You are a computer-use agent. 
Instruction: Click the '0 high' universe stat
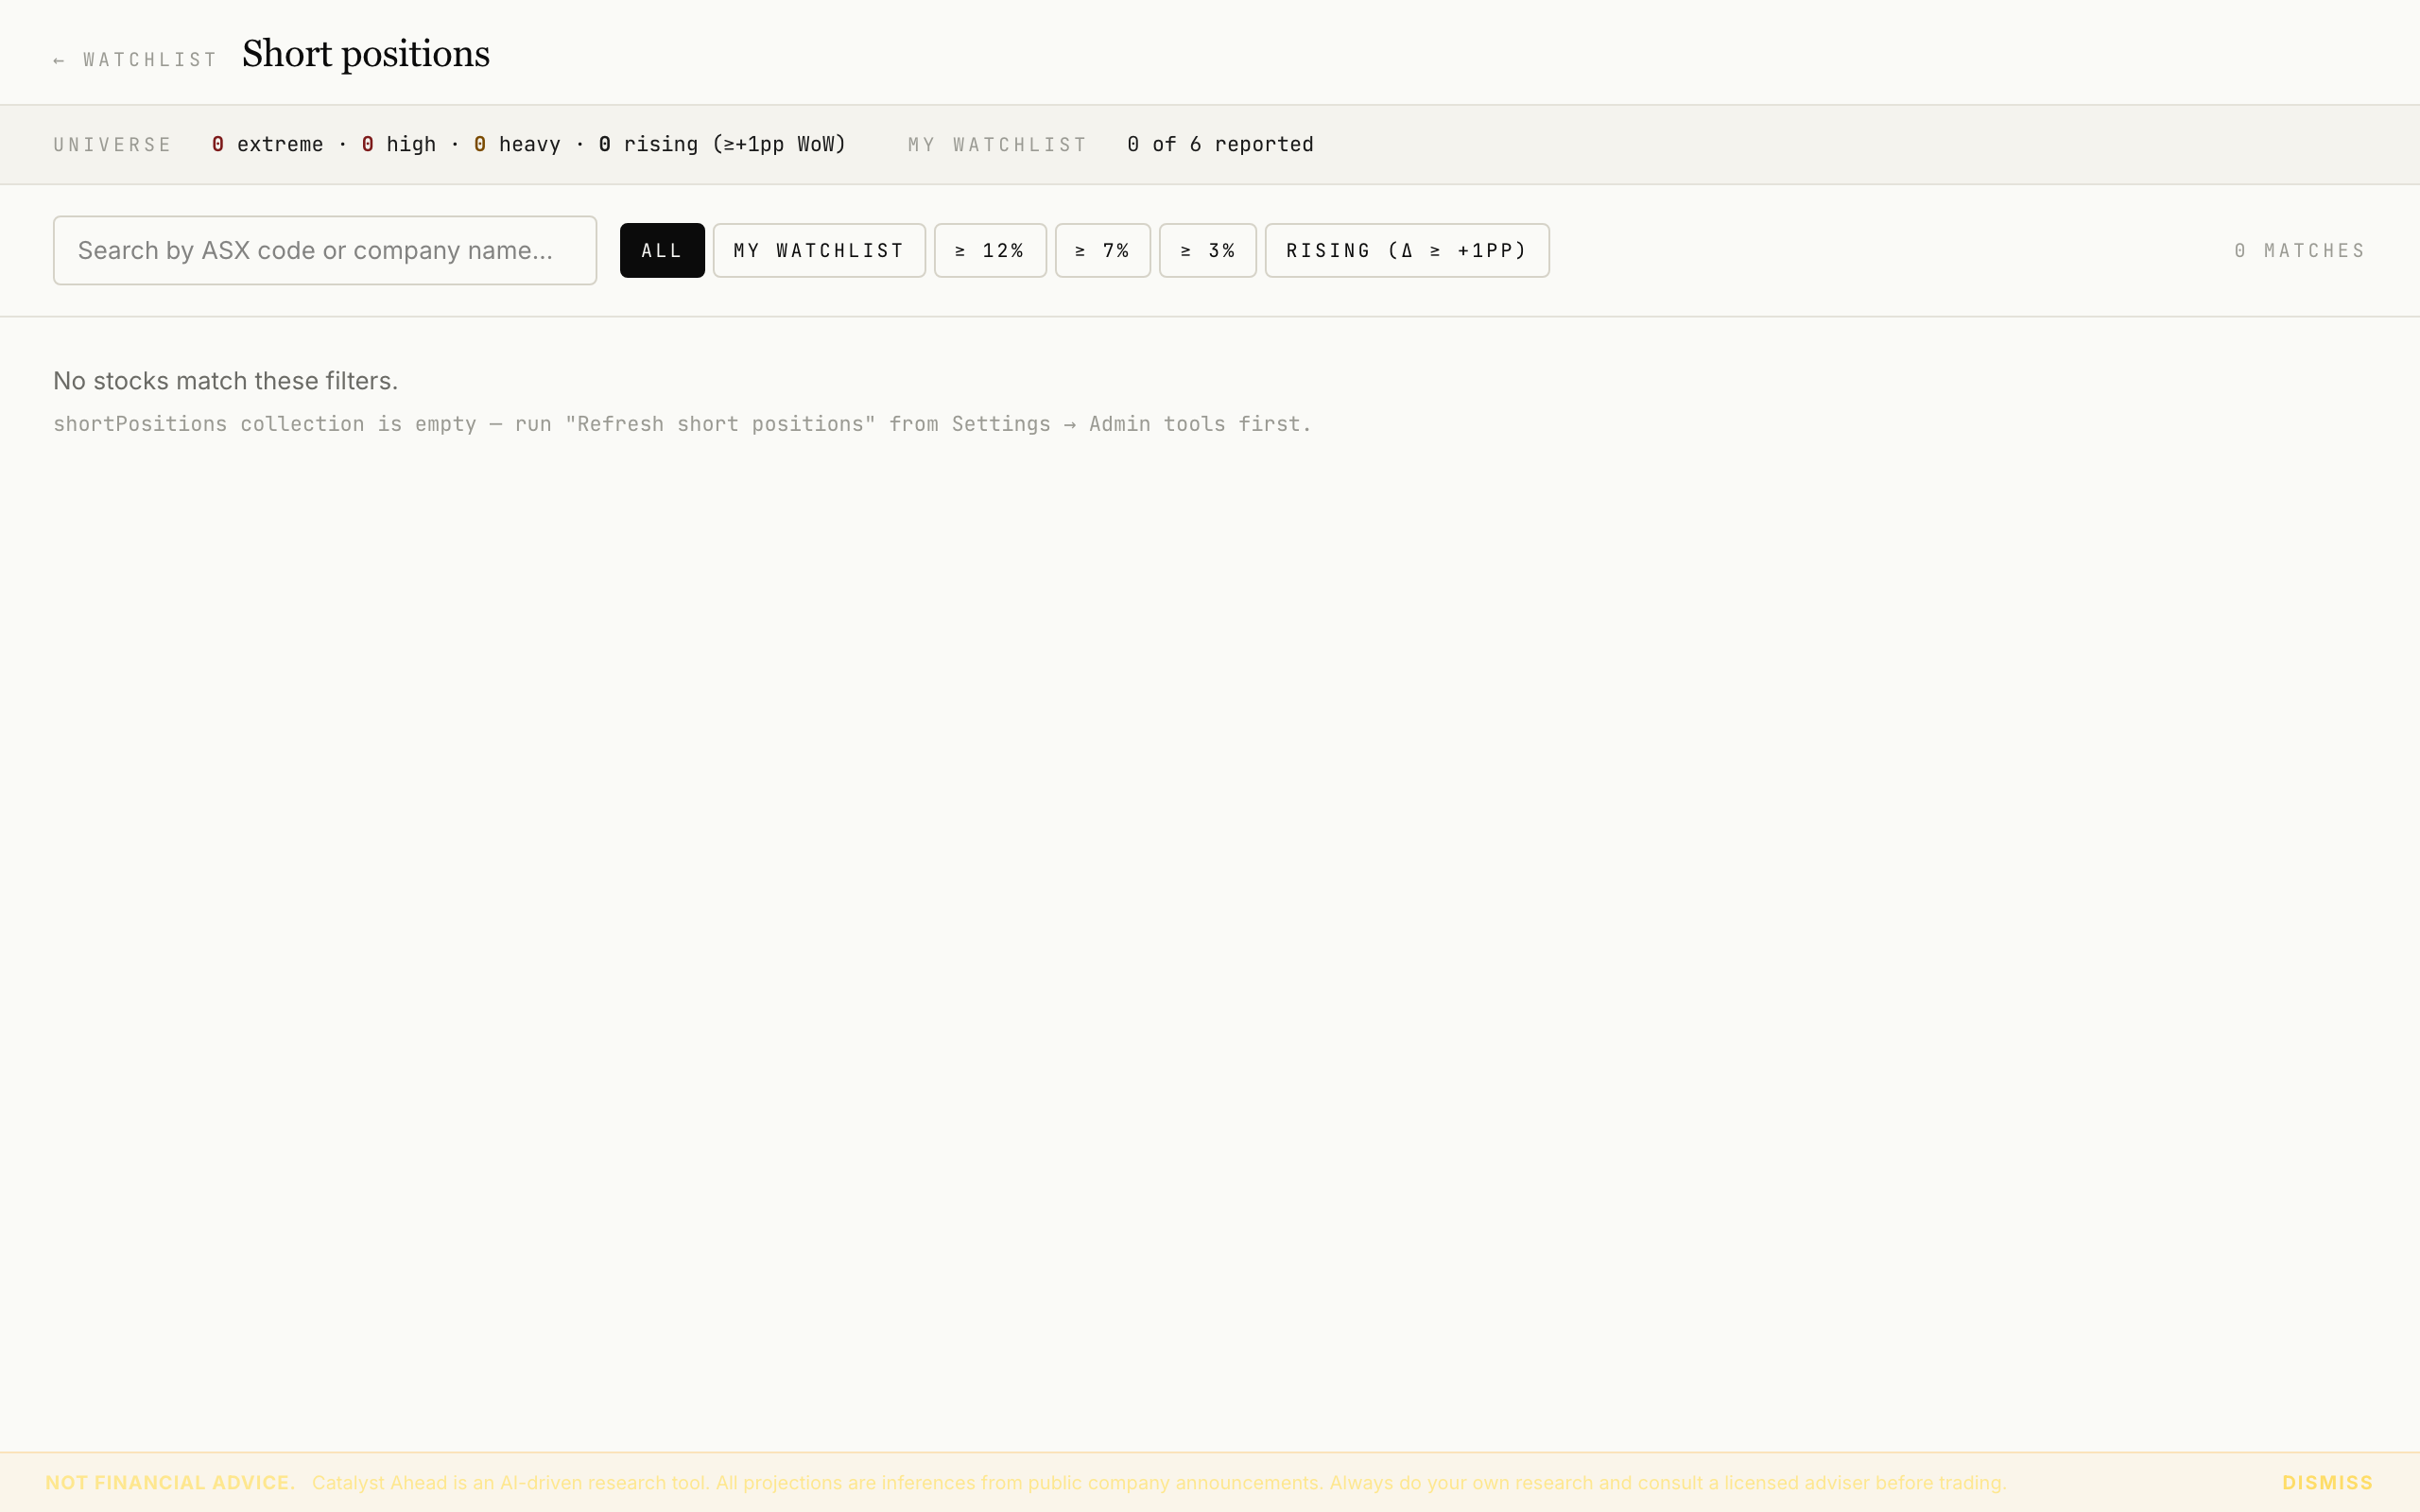point(399,144)
